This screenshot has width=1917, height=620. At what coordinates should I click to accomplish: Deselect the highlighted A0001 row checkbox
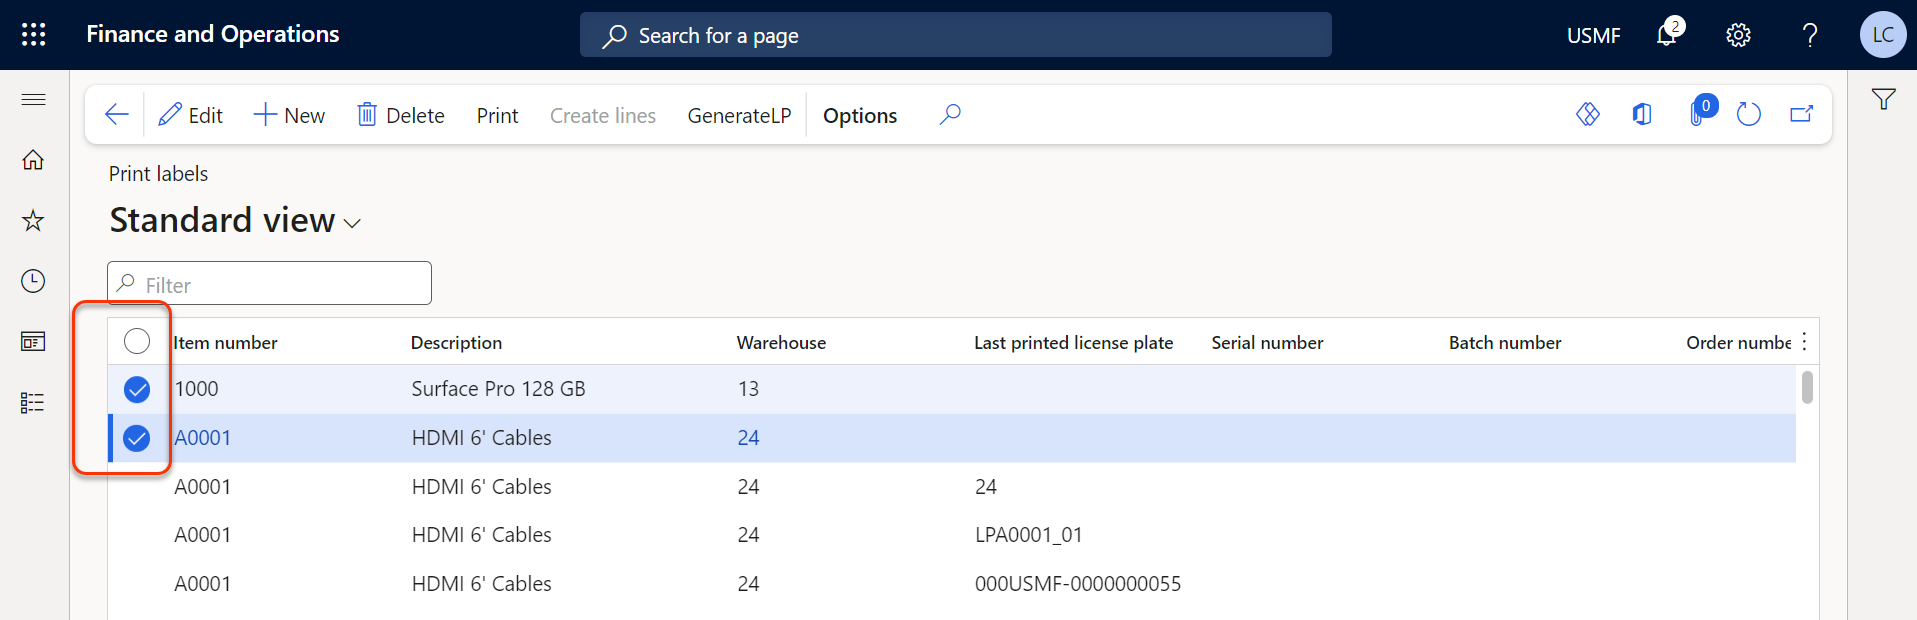137,438
